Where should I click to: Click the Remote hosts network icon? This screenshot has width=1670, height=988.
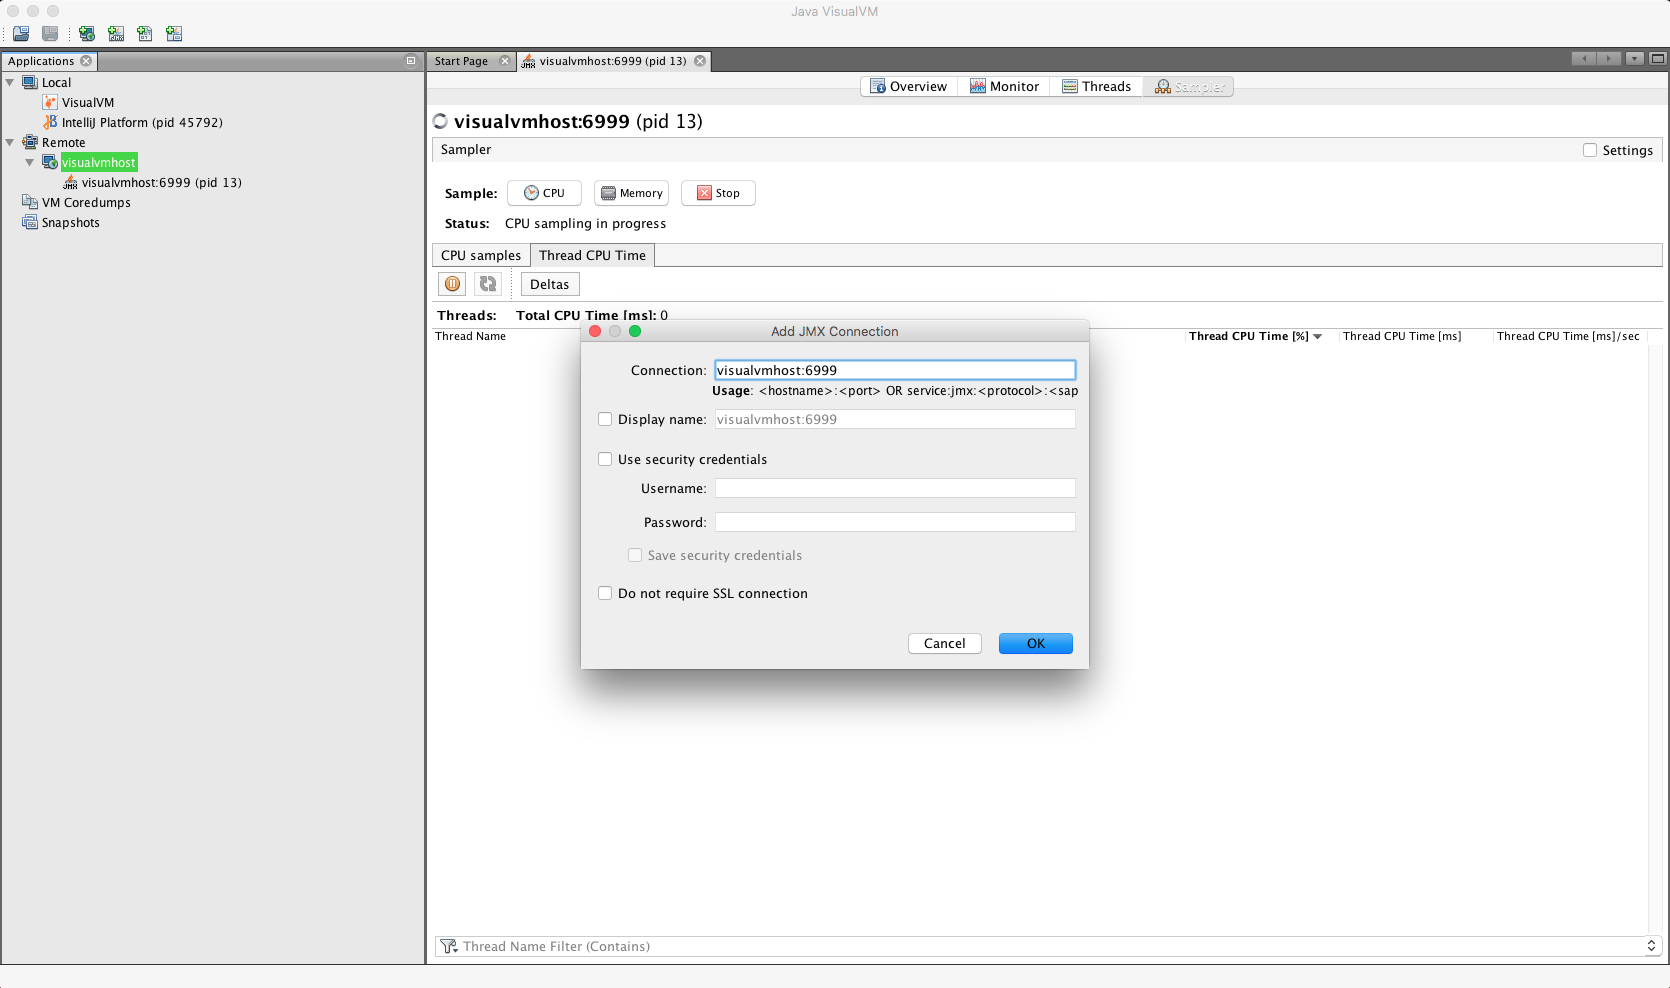tap(30, 142)
